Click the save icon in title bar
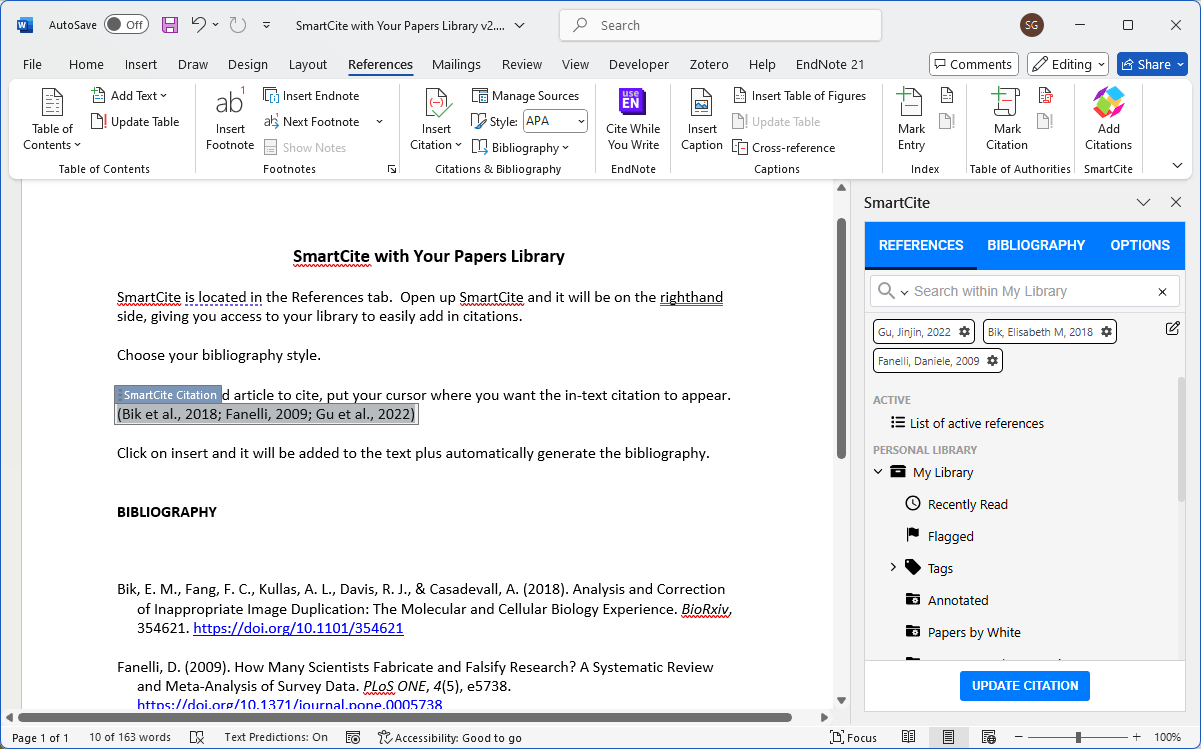This screenshot has height=749, width=1201. [x=170, y=25]
